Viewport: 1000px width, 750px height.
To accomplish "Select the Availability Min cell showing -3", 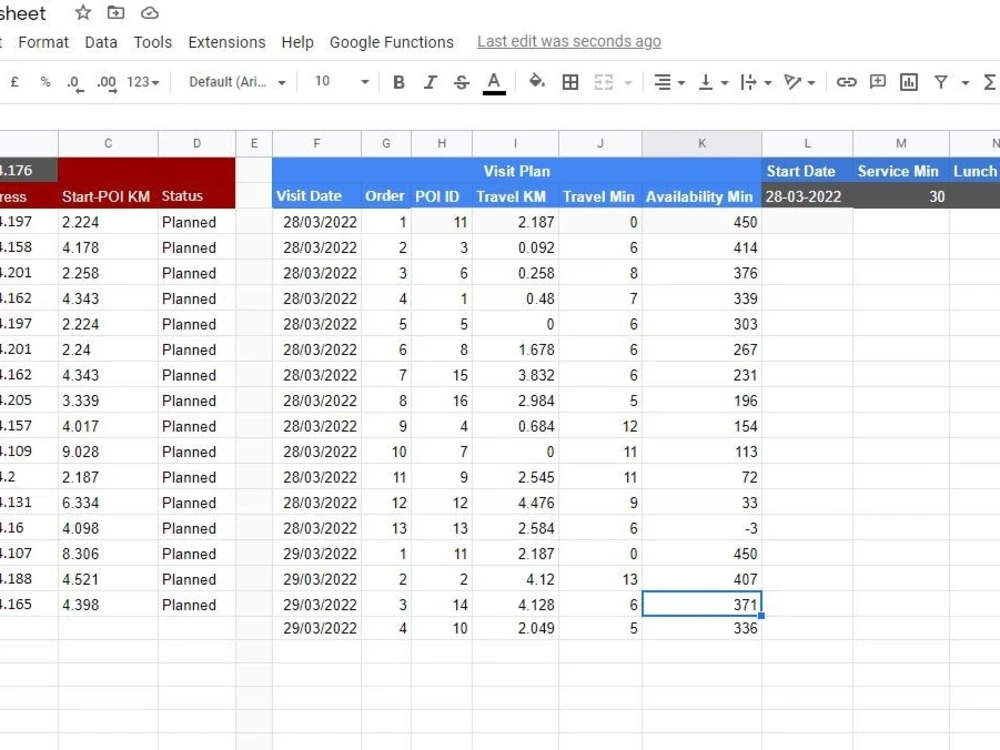I will (x=702, y=528).
